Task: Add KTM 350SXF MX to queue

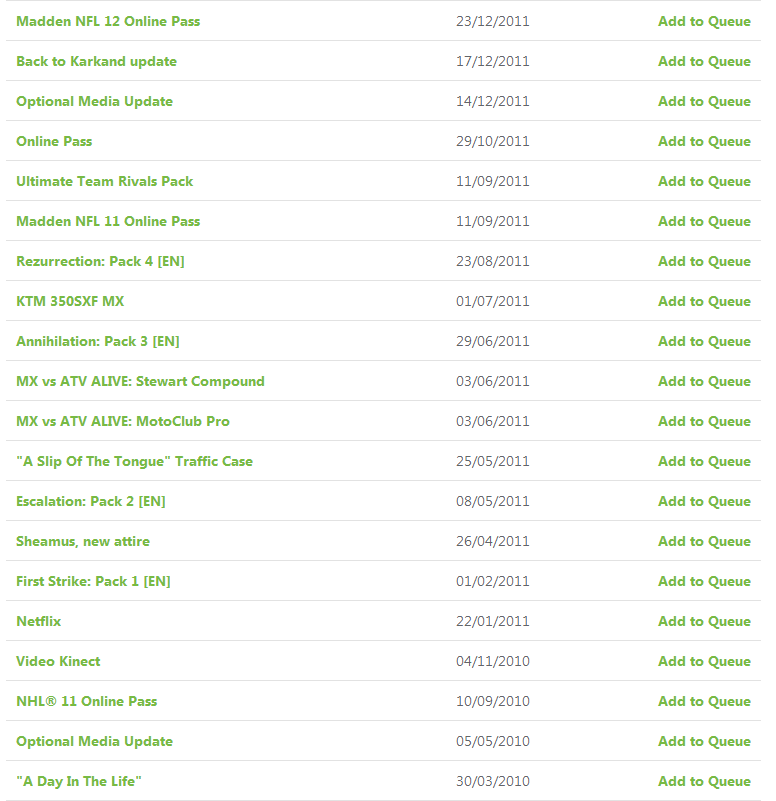Action: pos(704,301)
